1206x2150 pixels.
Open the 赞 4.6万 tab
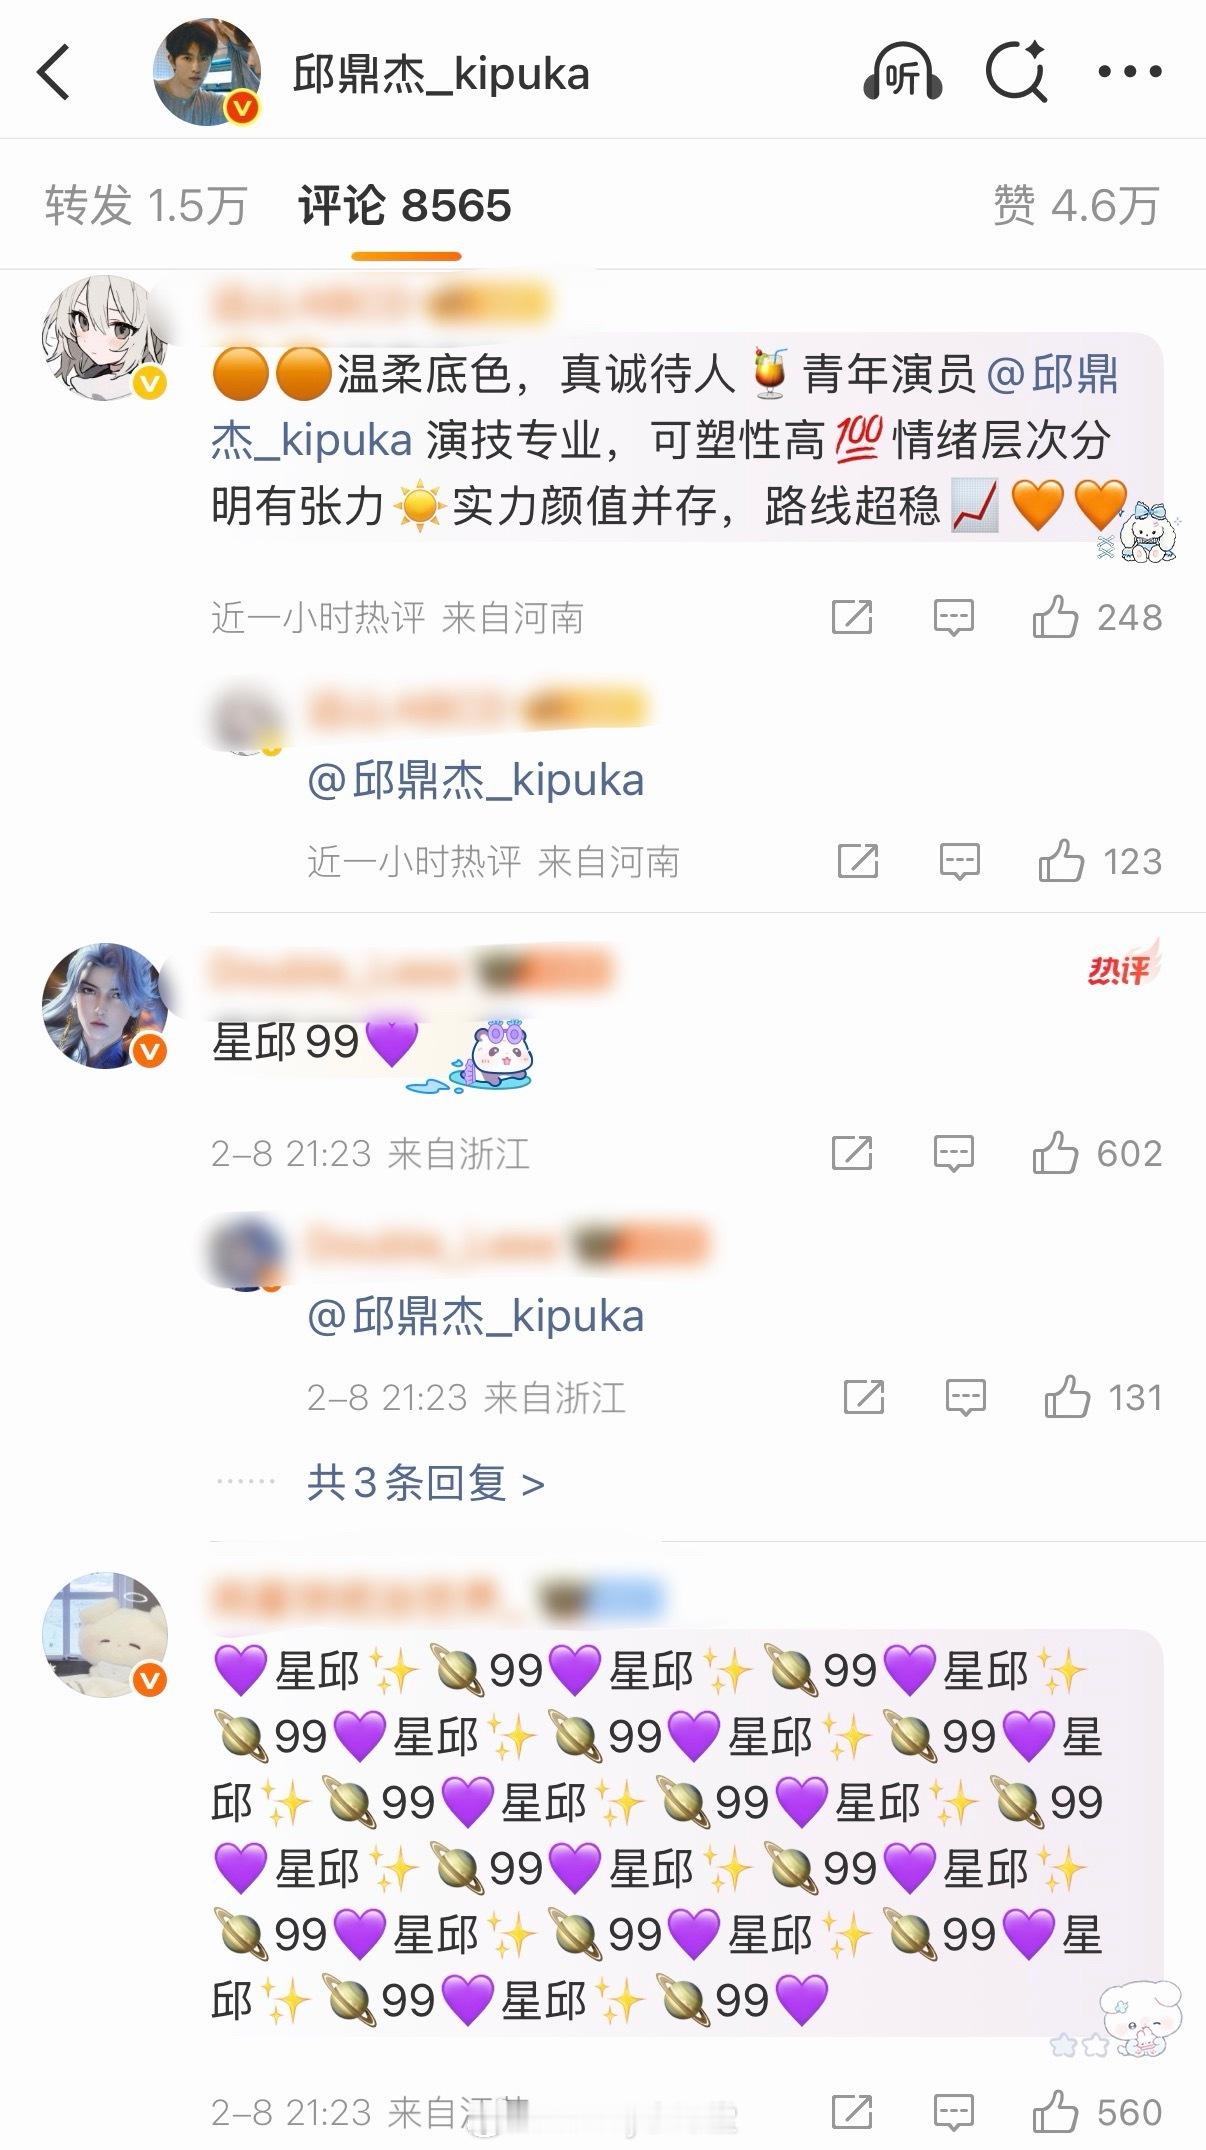click(1076, 206)
